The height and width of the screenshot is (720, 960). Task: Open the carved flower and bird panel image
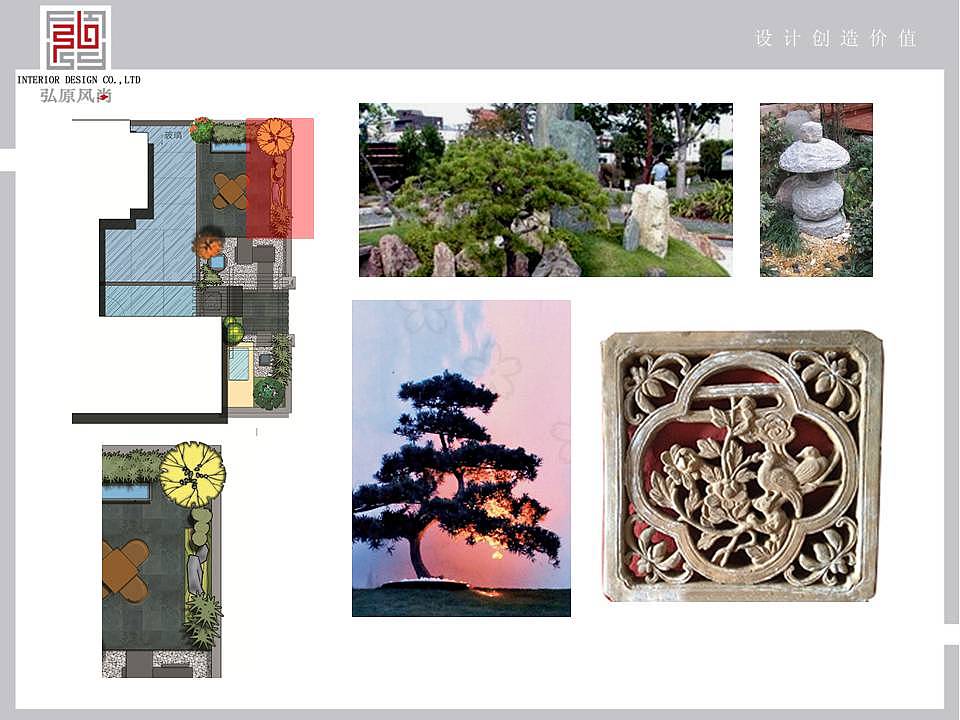pyautogui.click(x=743, y=467)
